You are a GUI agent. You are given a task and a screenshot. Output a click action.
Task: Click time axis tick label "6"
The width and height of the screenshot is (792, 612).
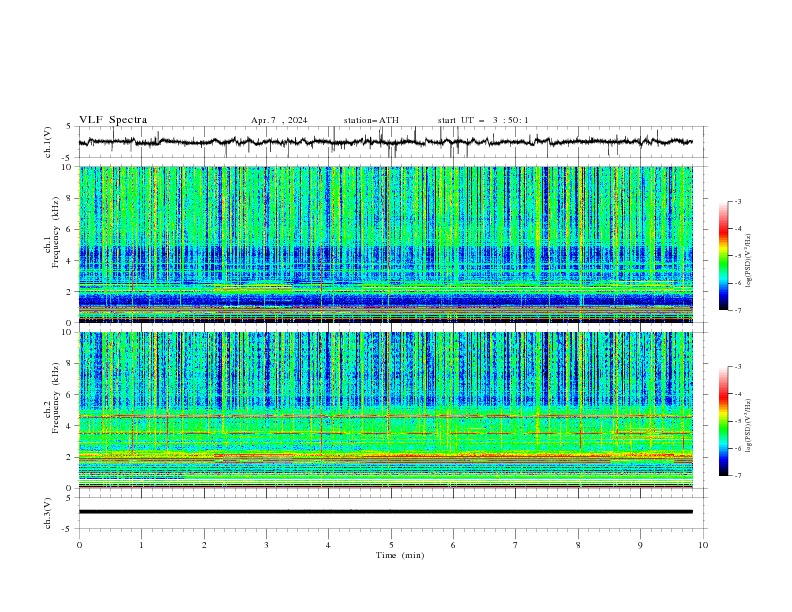point(453,545)
